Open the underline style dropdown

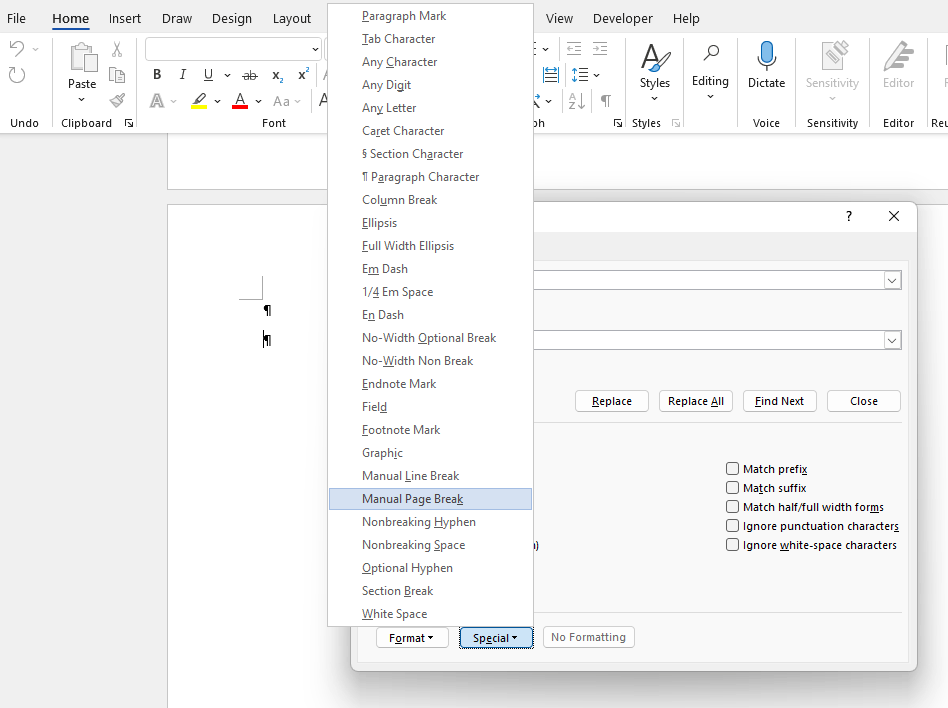click(x=227, y=74)
